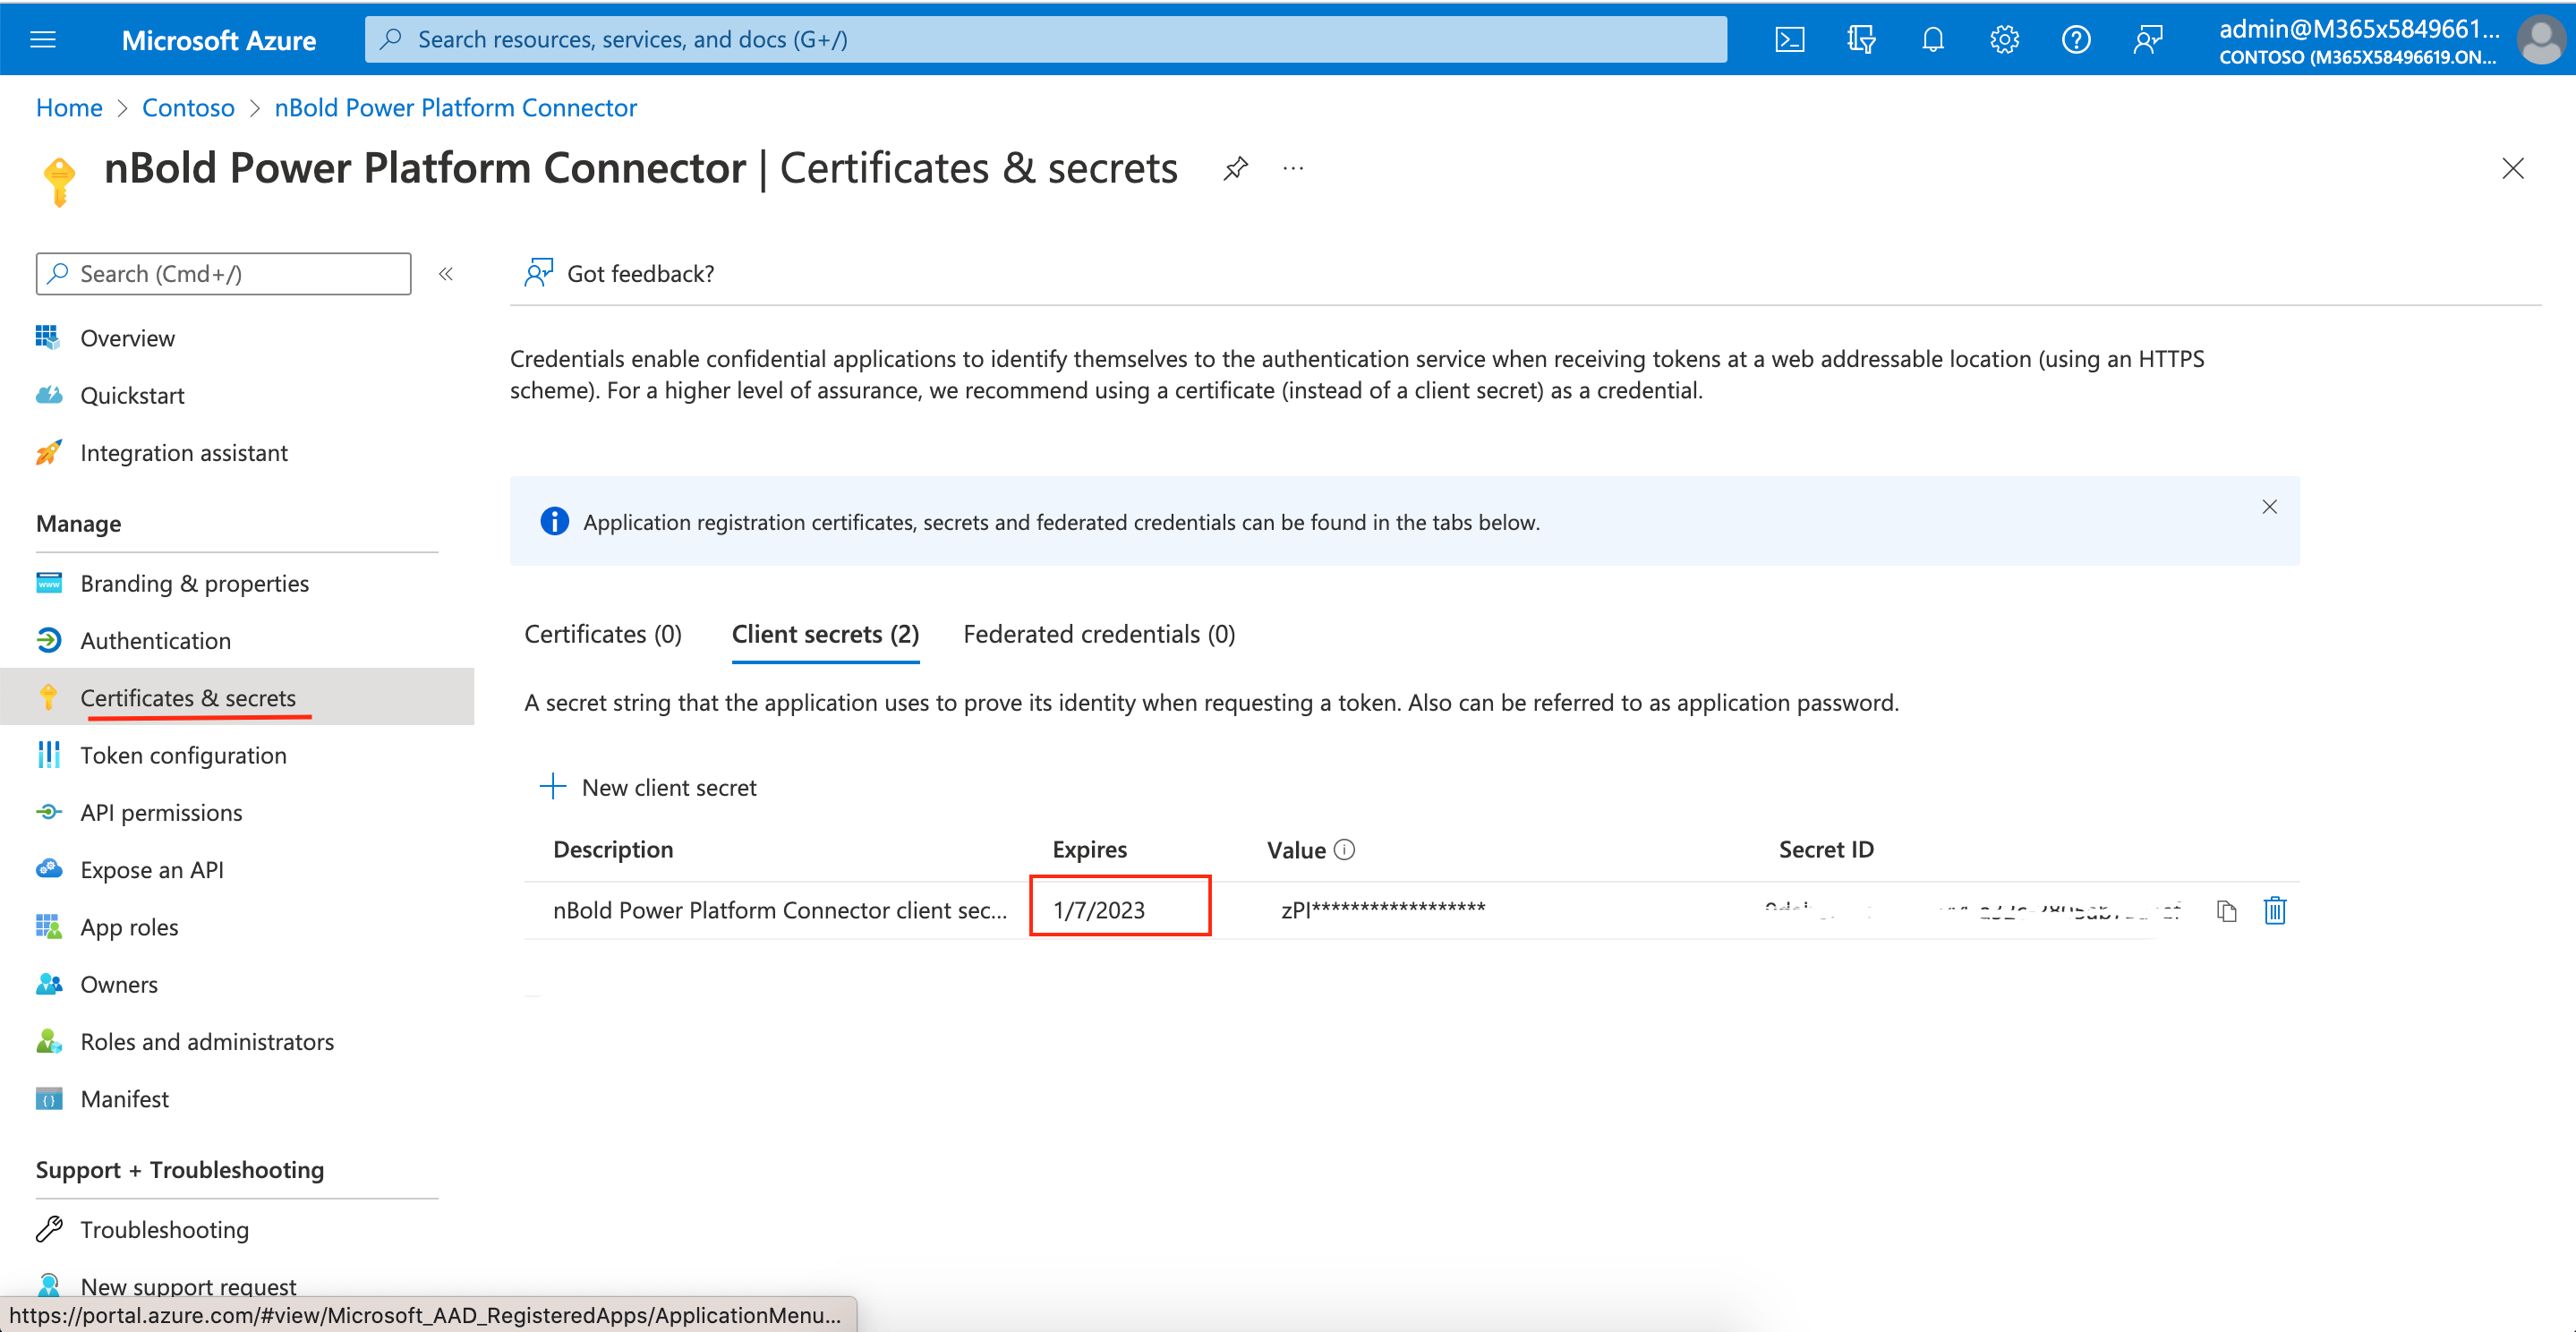Click the Value info icon
The height and width of the screenshot is (1332, 2576).
pos(1345,850)
